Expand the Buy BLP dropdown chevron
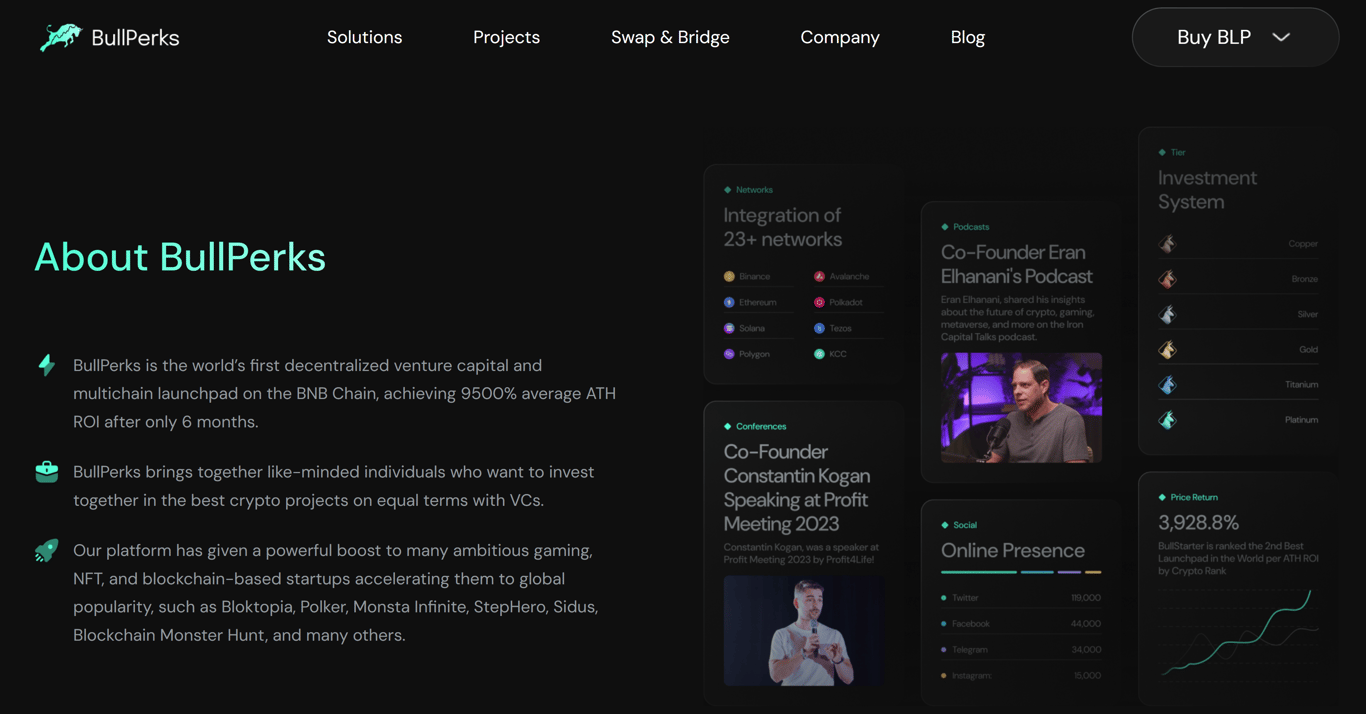 coord(1281,37)
